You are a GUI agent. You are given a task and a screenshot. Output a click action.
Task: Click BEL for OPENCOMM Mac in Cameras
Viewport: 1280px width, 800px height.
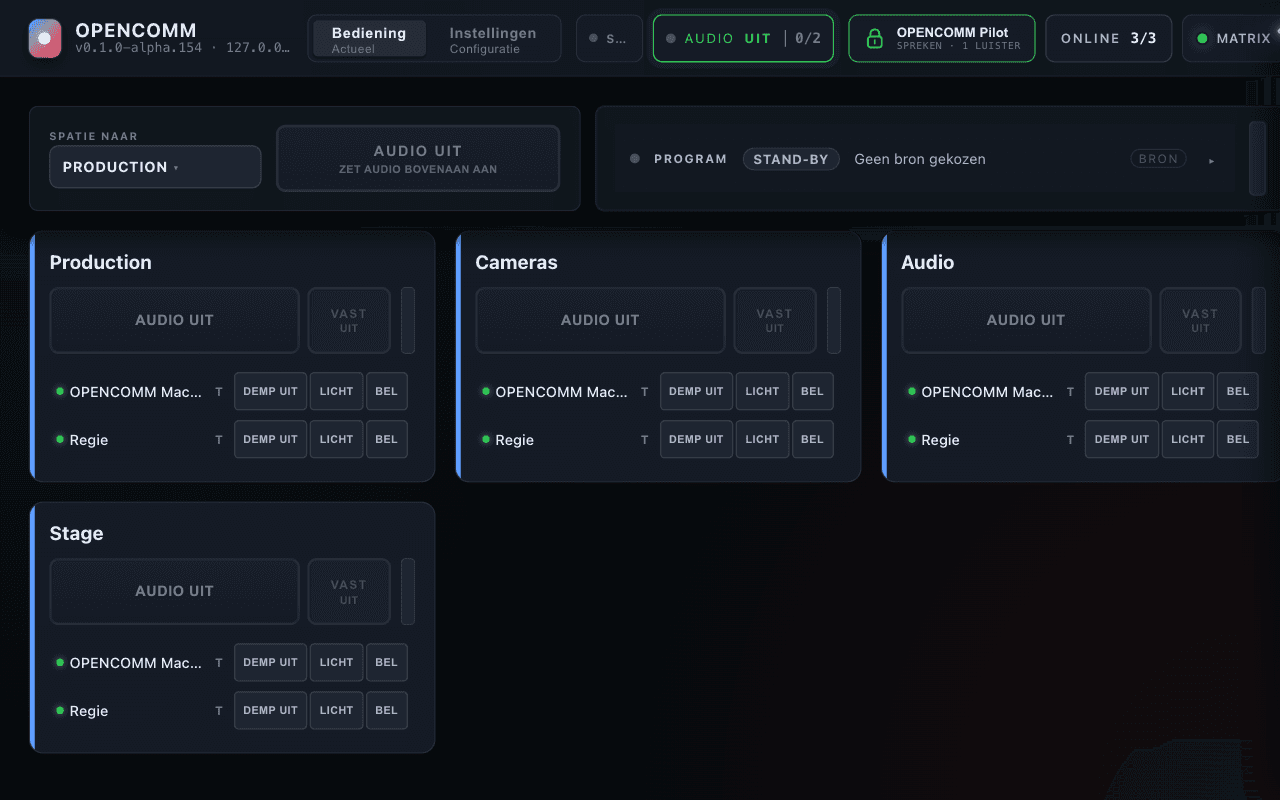point(812,391)
